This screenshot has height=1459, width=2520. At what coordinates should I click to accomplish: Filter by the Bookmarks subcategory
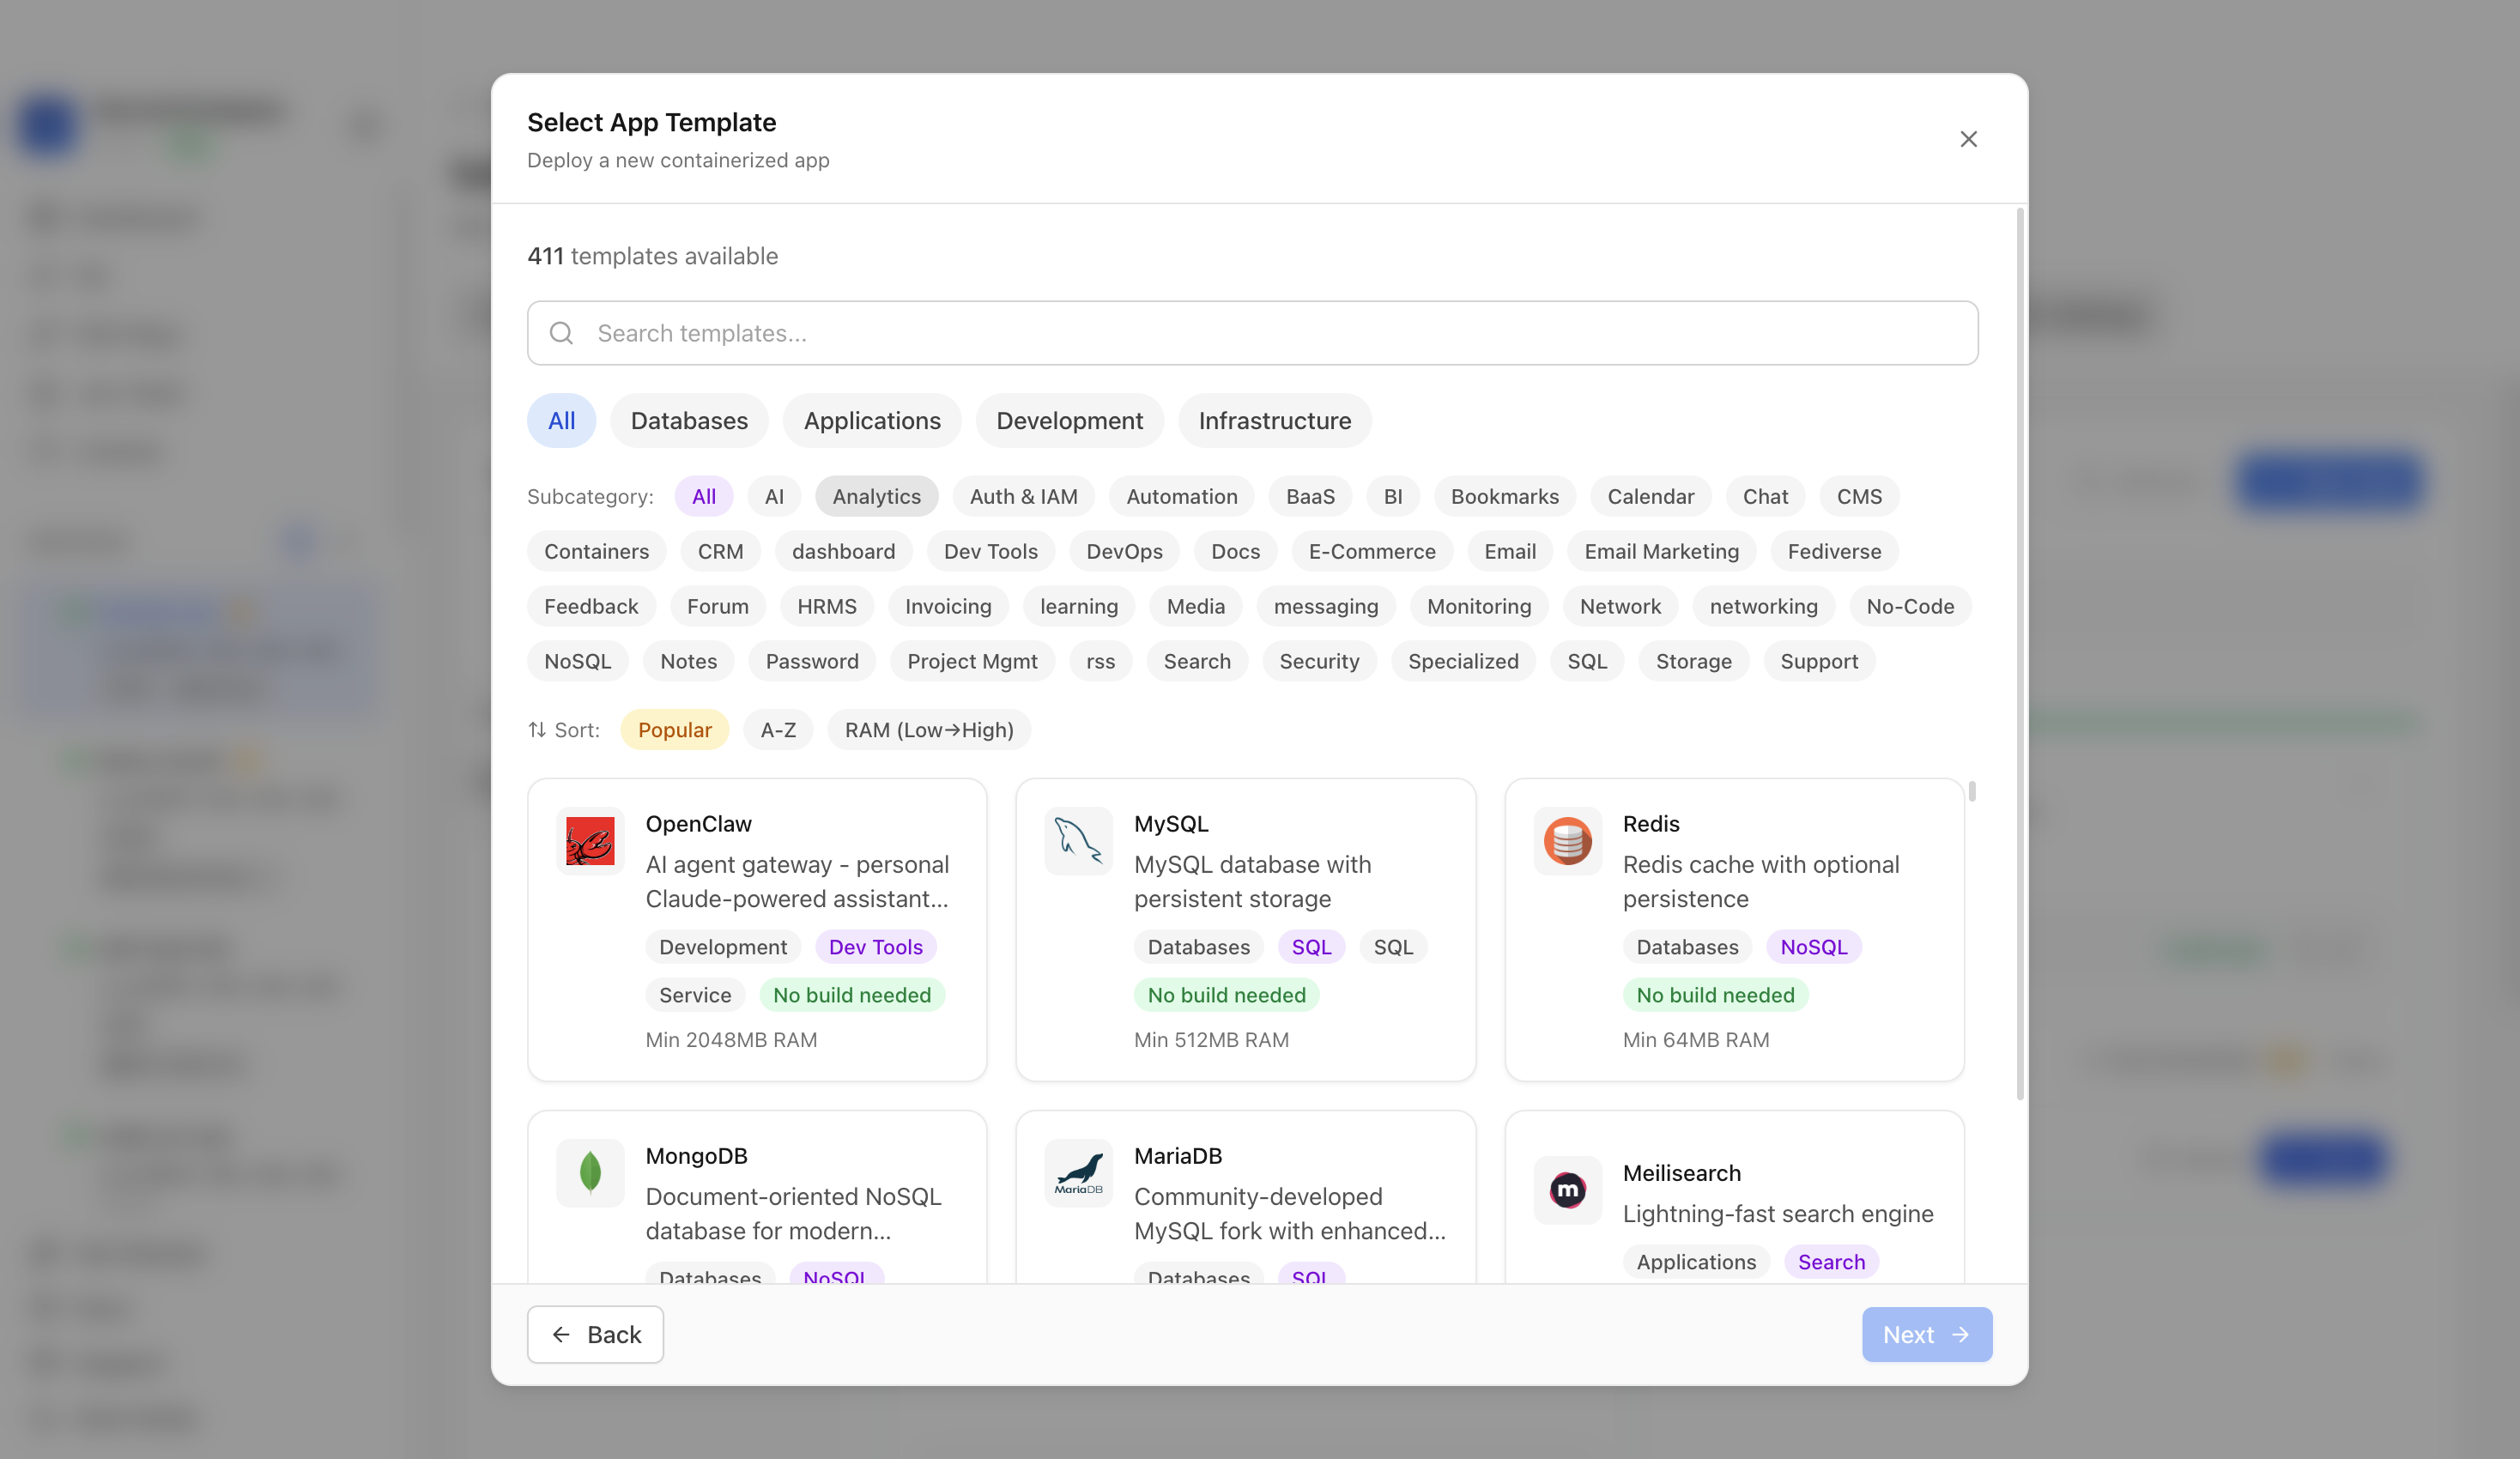point(1505,496)
